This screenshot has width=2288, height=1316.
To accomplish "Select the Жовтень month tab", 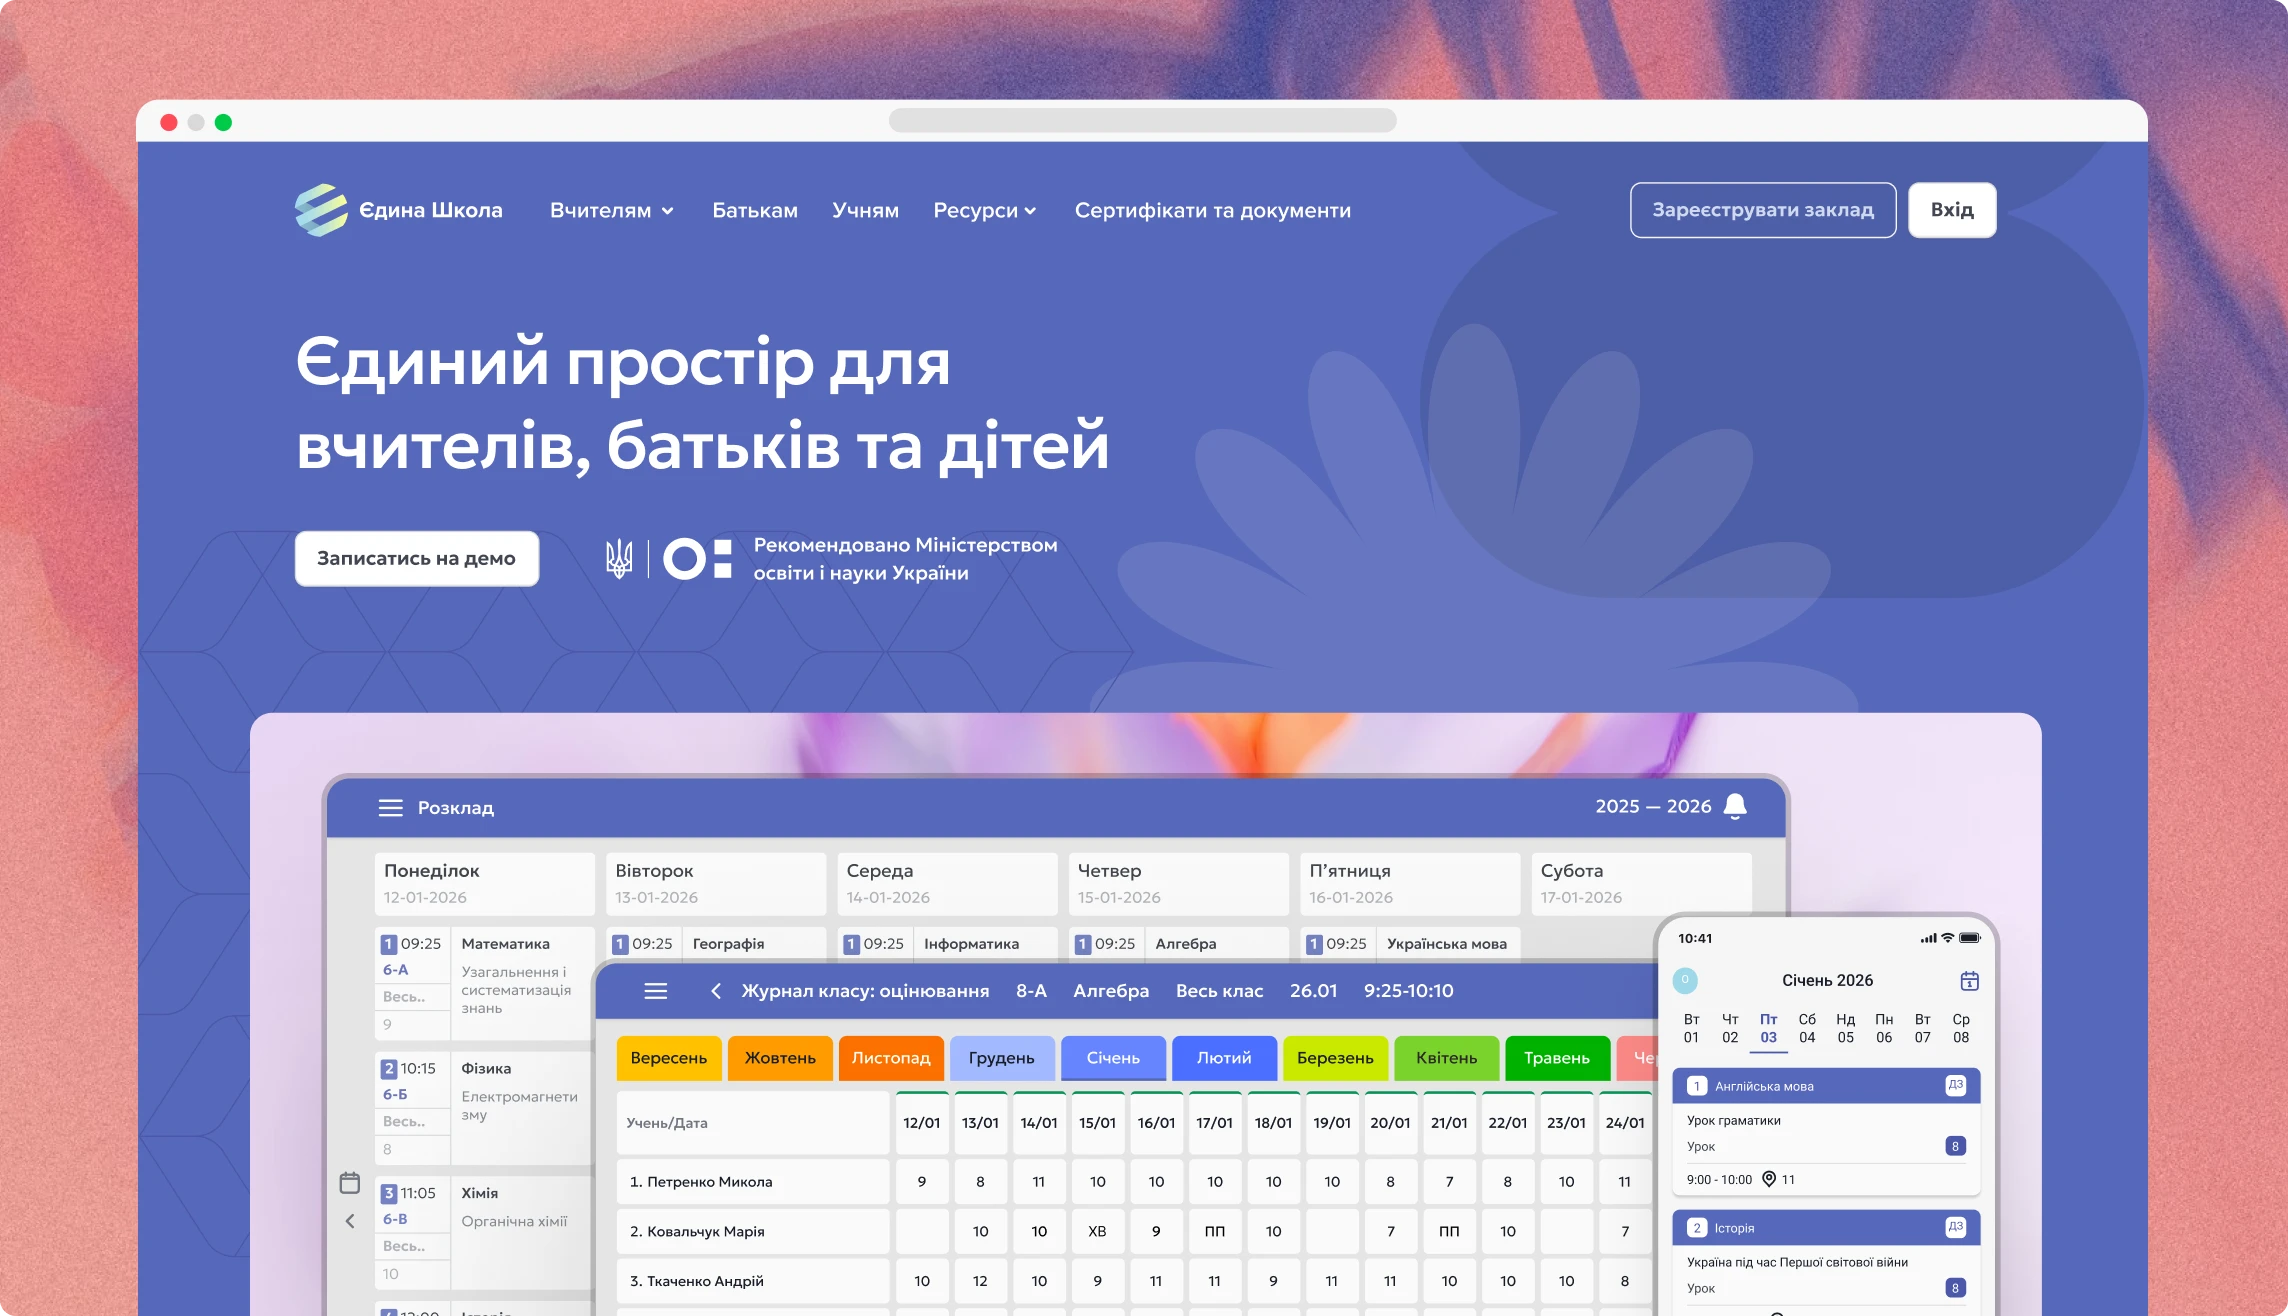I will coord(780,1058).
